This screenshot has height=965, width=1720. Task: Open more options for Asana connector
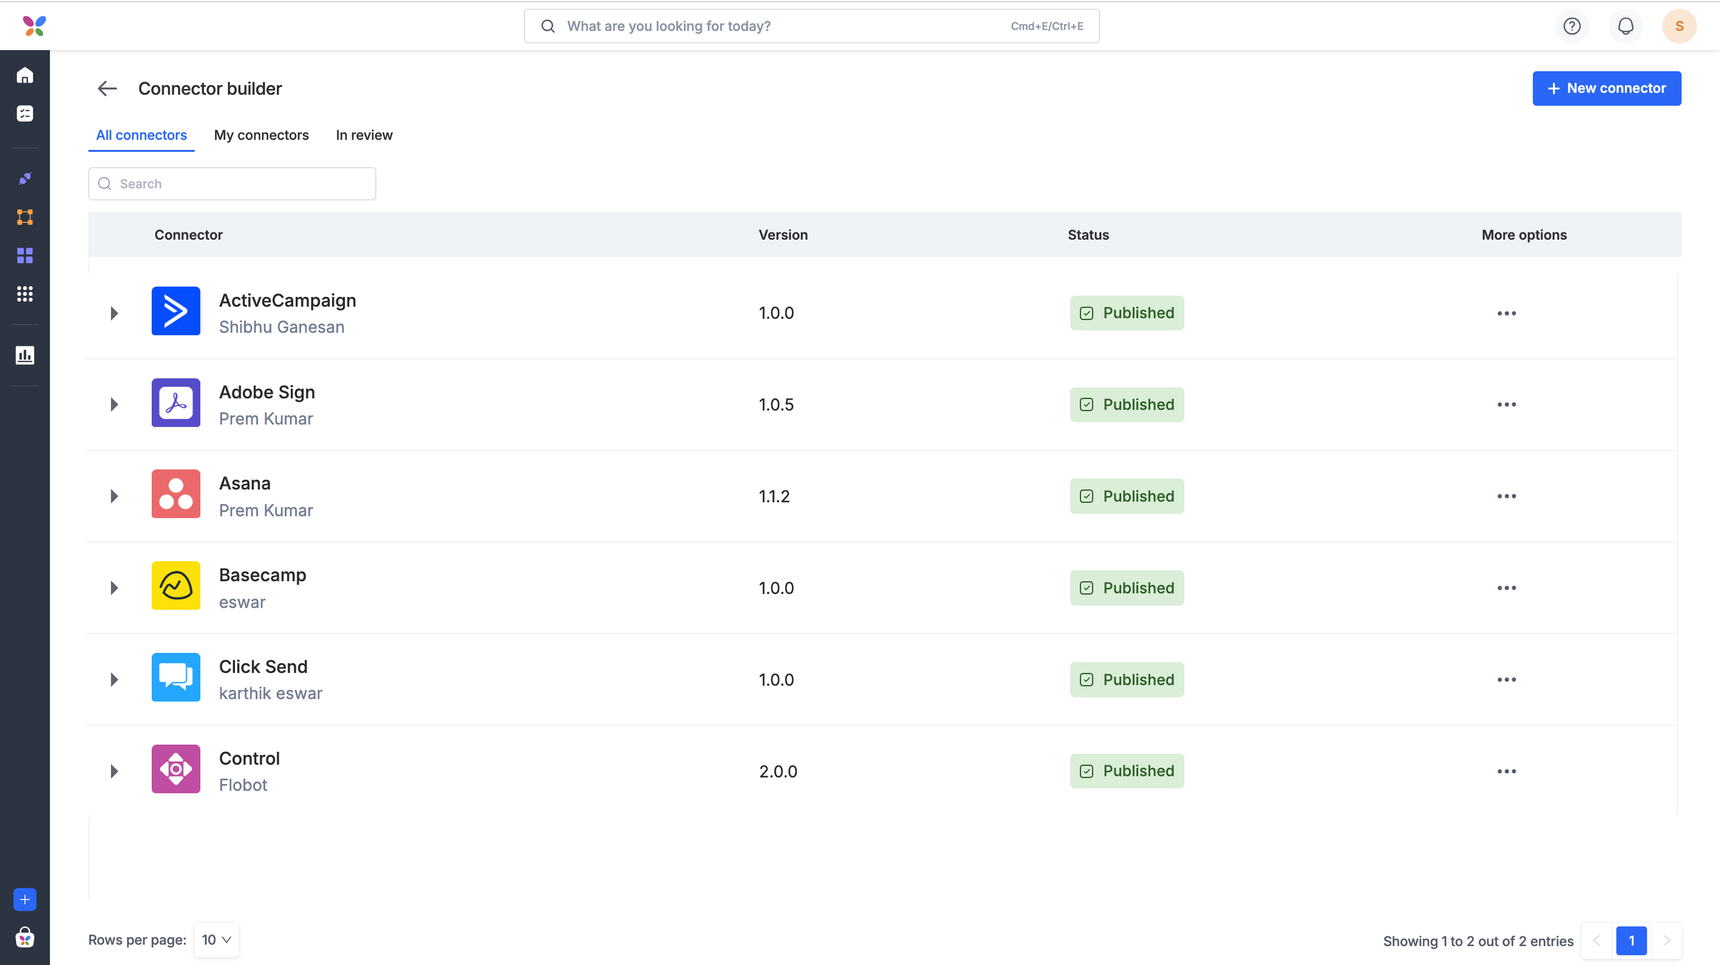[x=1506, y=496]
